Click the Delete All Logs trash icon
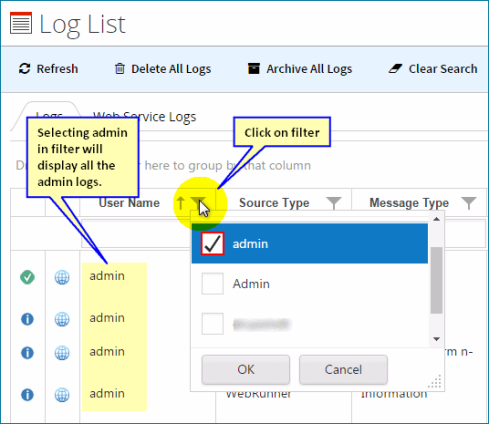This screenshot has width=489, height=424. (x=120, y=69)
